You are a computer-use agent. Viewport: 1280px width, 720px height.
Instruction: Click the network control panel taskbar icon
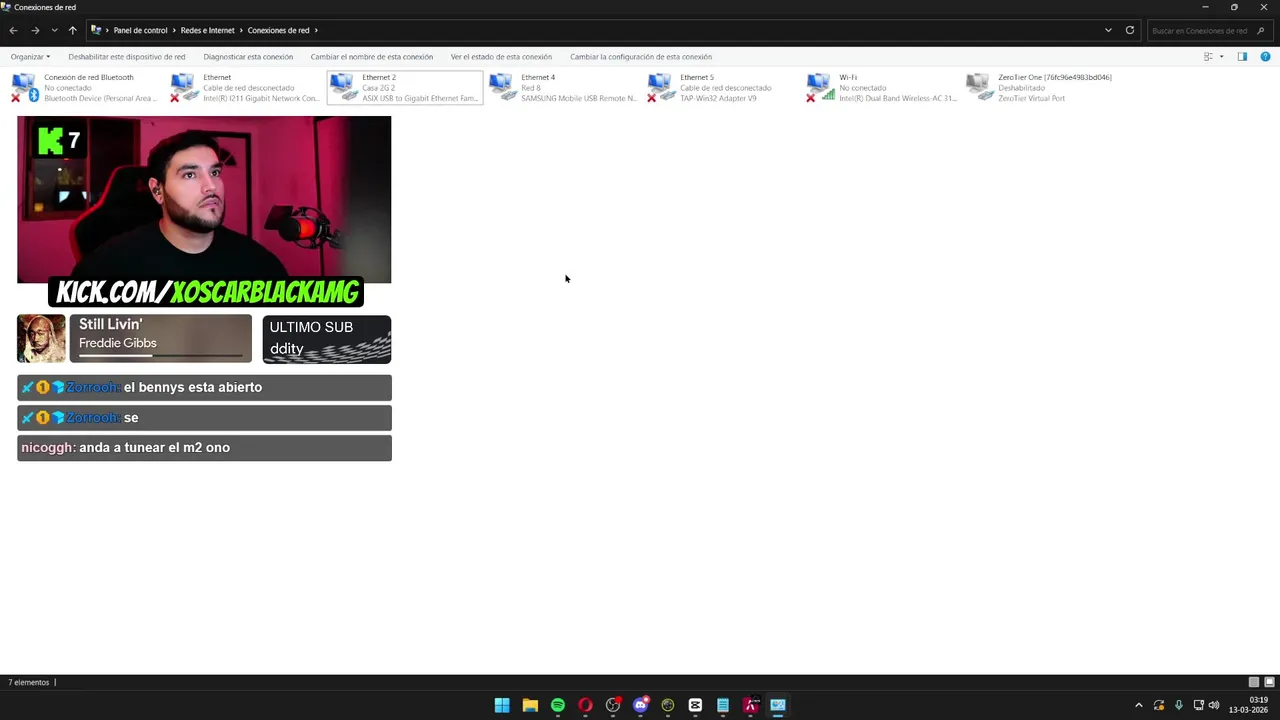tap(778, 705)
